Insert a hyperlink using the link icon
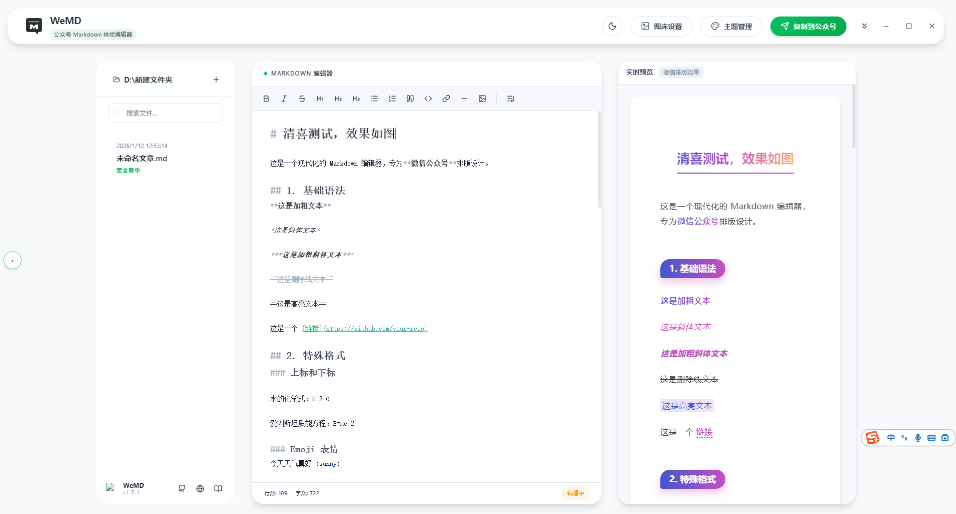This screenshot has width=956, height=514. click(x=446, y=98)
